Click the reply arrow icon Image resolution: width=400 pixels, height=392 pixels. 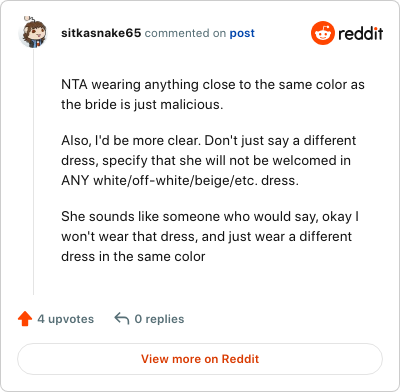(x=122, y=318)
